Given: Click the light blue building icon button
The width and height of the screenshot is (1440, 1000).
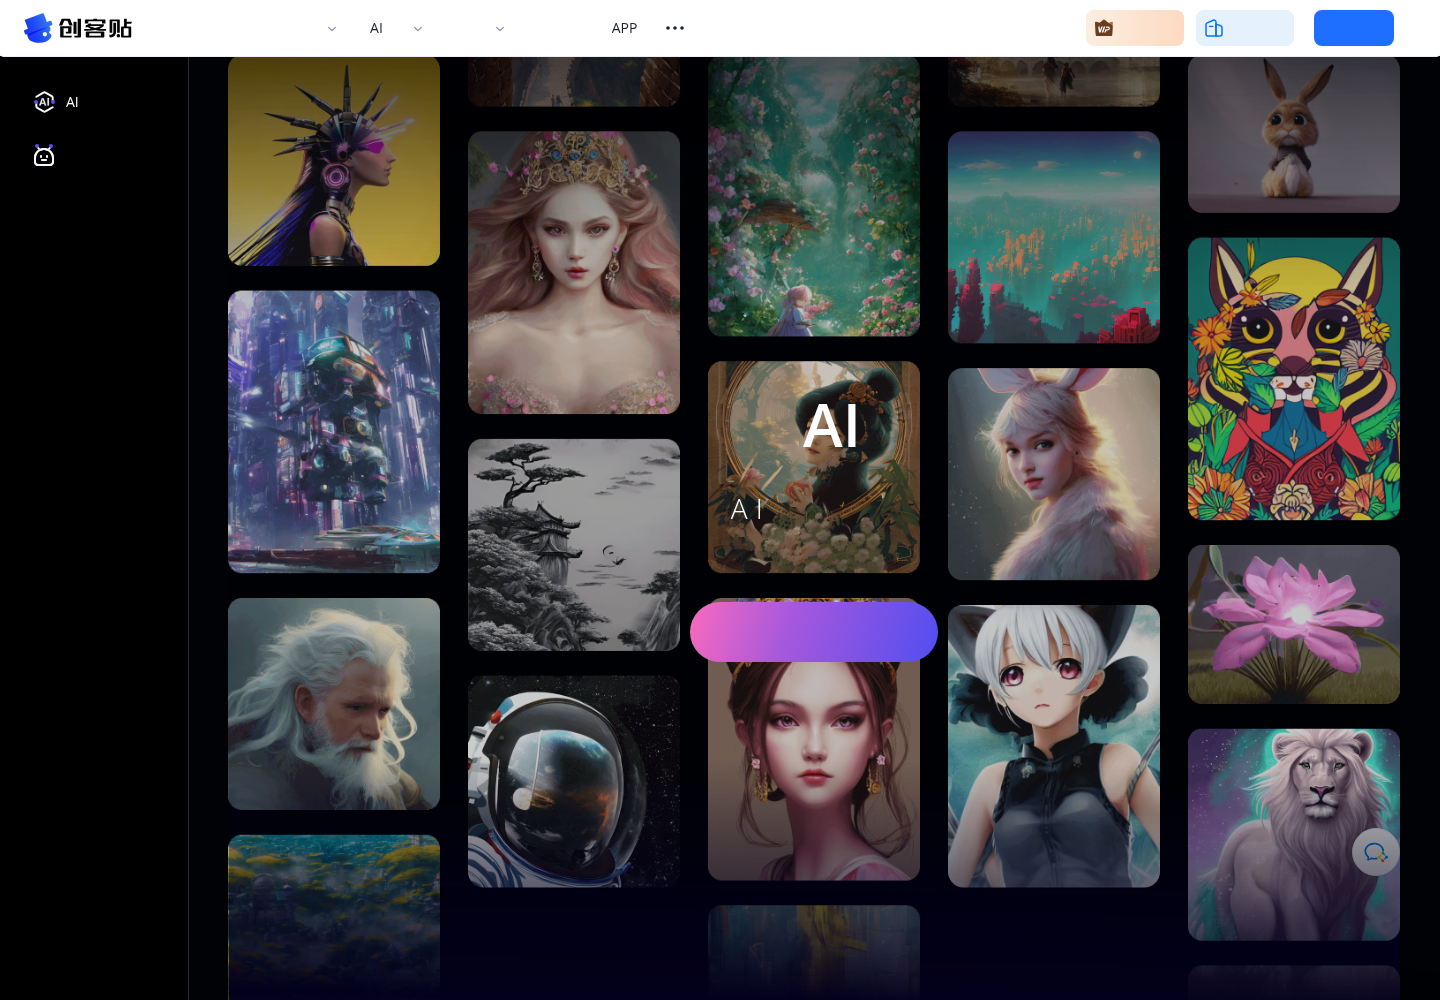Looking at the screenshot, I should coord(1245,28).
